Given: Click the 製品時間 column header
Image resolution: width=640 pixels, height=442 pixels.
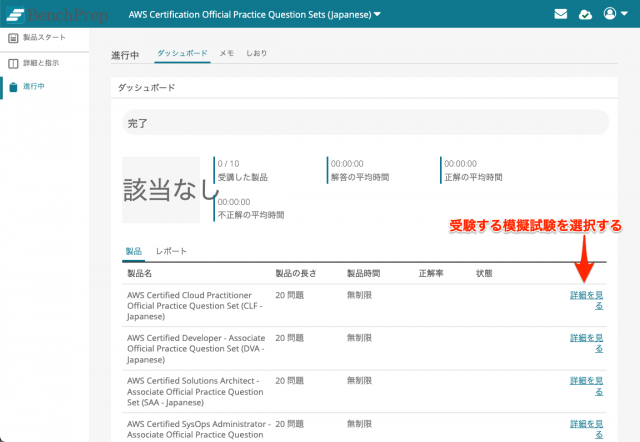Looking at the screenshot, I should [364, 273].
